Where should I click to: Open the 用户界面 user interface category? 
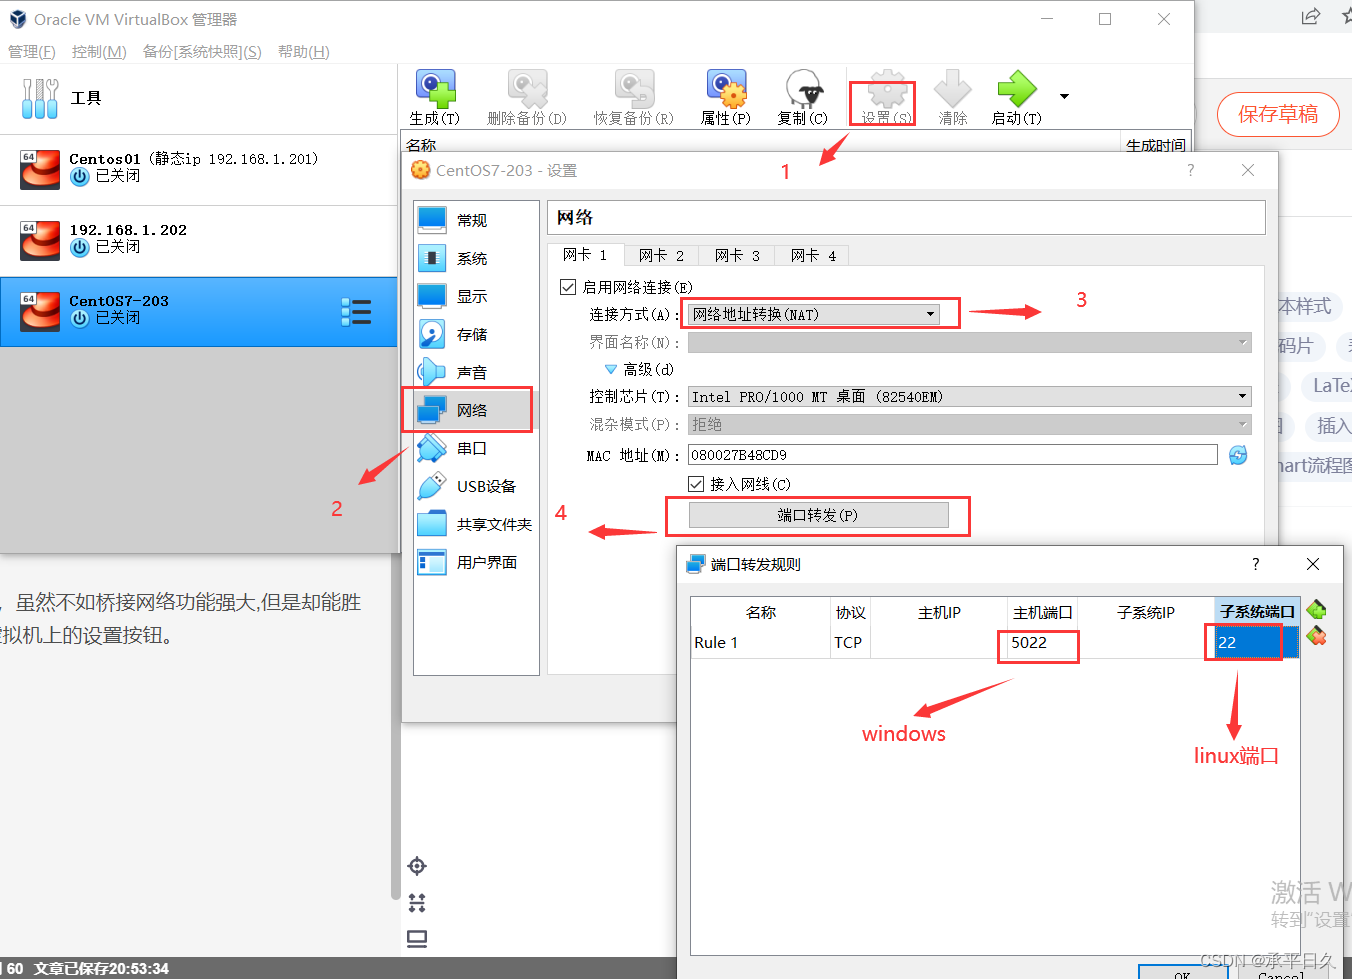tap(475, 562)
